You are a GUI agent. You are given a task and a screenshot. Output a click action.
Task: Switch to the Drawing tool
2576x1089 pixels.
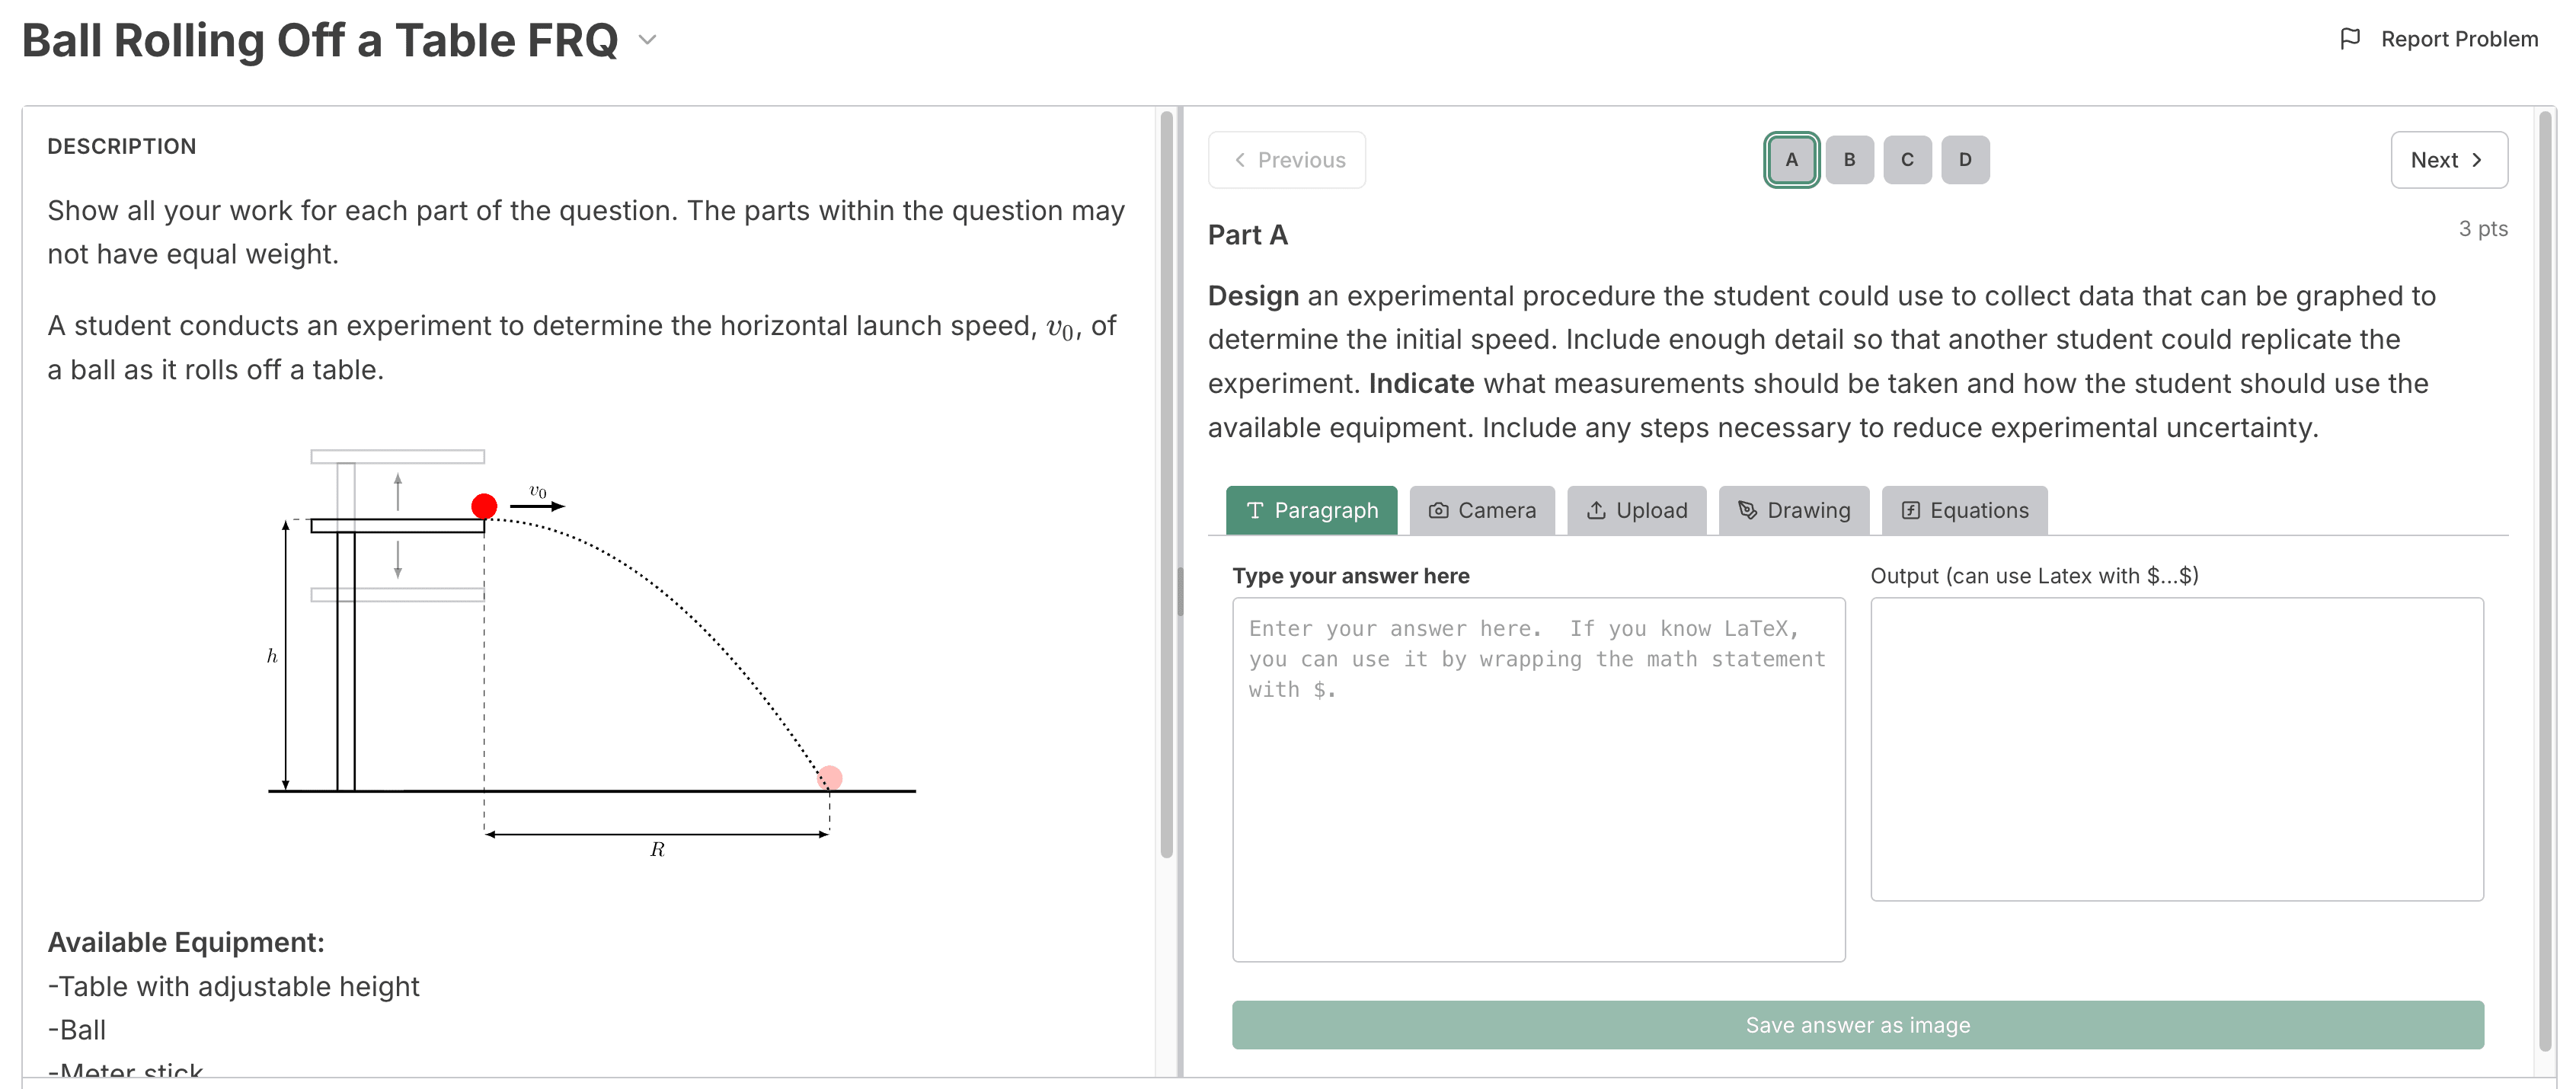pos(1793,510)
